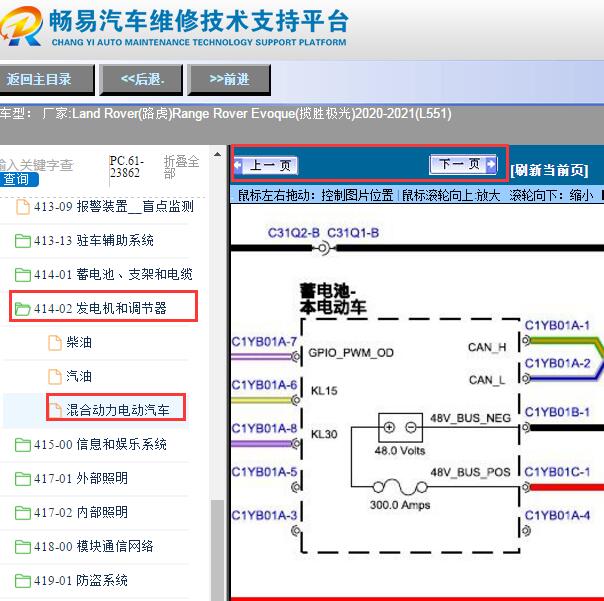
Task: Click connector label C1YB01B-1
Action: (x=557, y=412)
